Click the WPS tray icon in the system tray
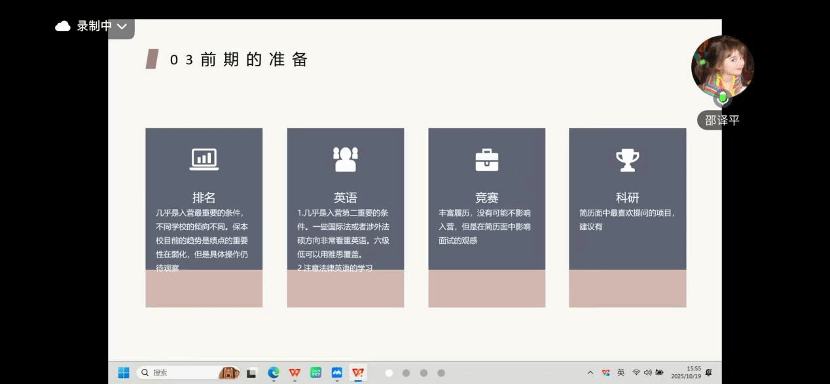Viewport: 830px width, 384px height. 606,373
